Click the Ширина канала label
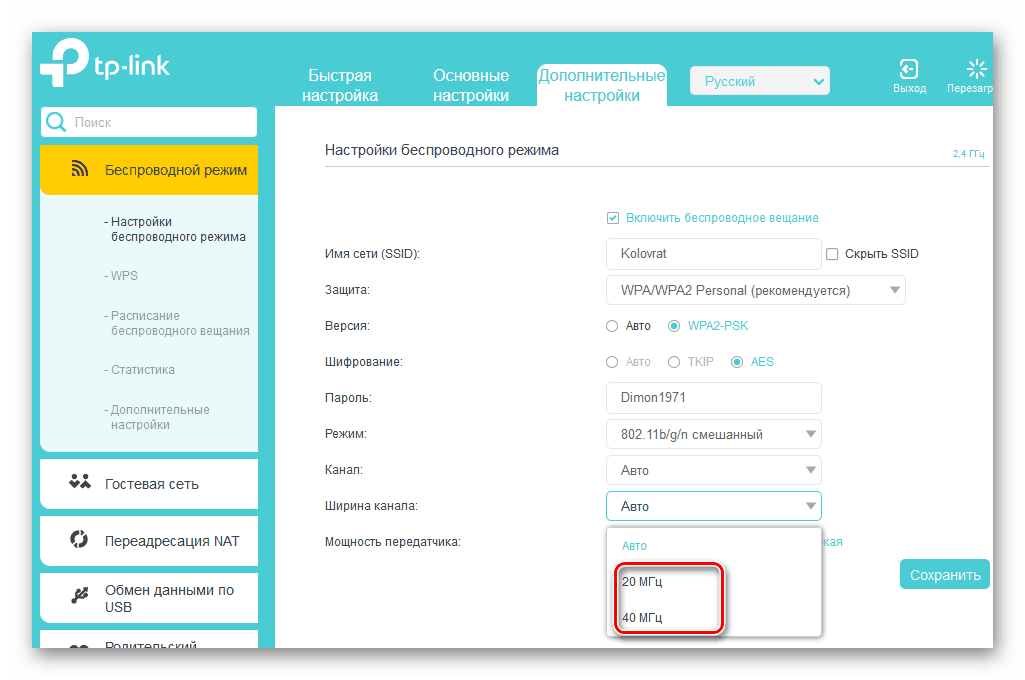This screenshot has height=680, width=1025. [371, 506]
